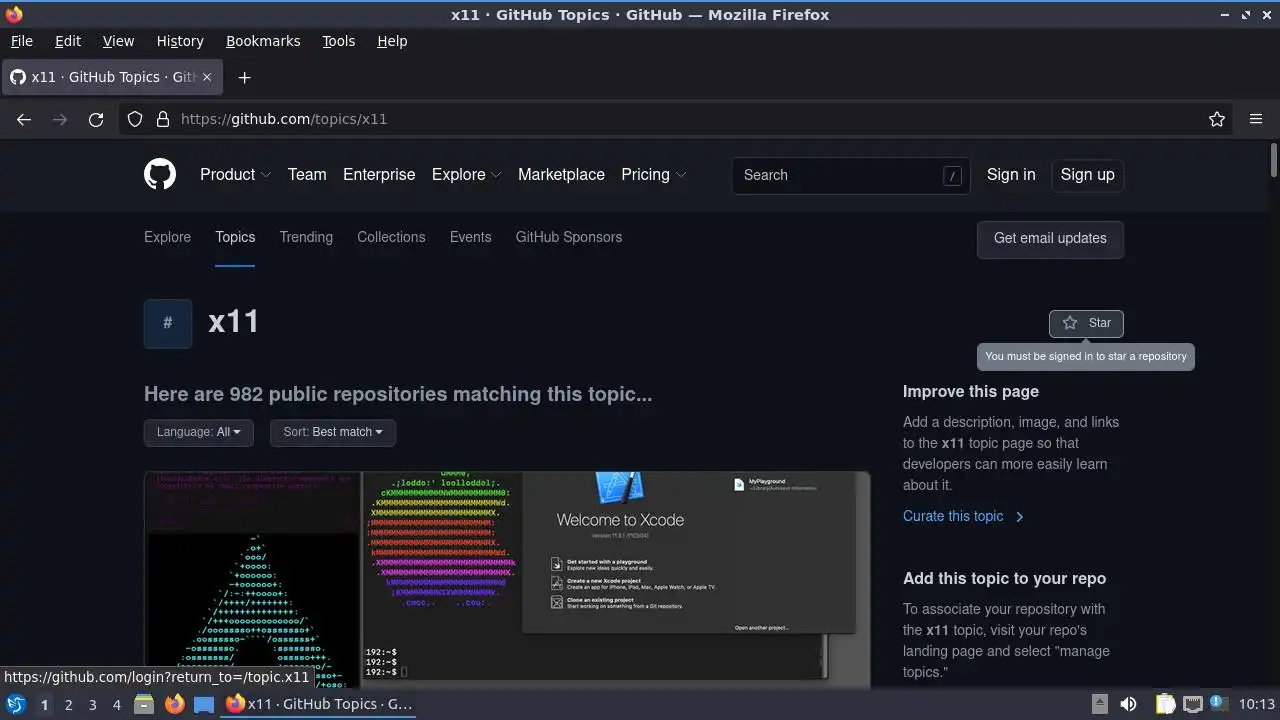Click the Enterprise link in header
The width and height of the screenshot is (1280, 720).
point(379,174)
